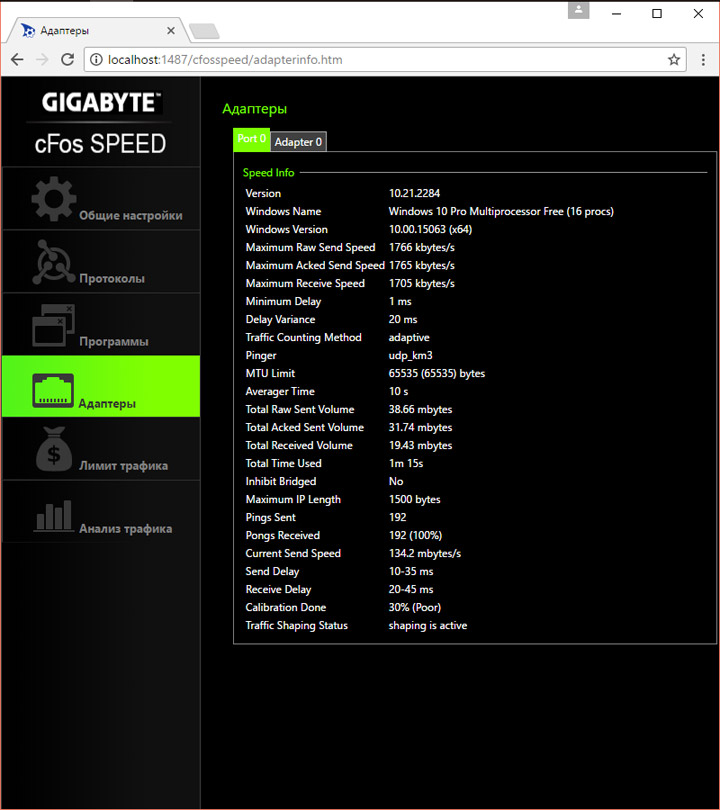Viewport: 720px width, 810px height.
Task: Close the Адаптеры browser tab
Action: (170, 30)
